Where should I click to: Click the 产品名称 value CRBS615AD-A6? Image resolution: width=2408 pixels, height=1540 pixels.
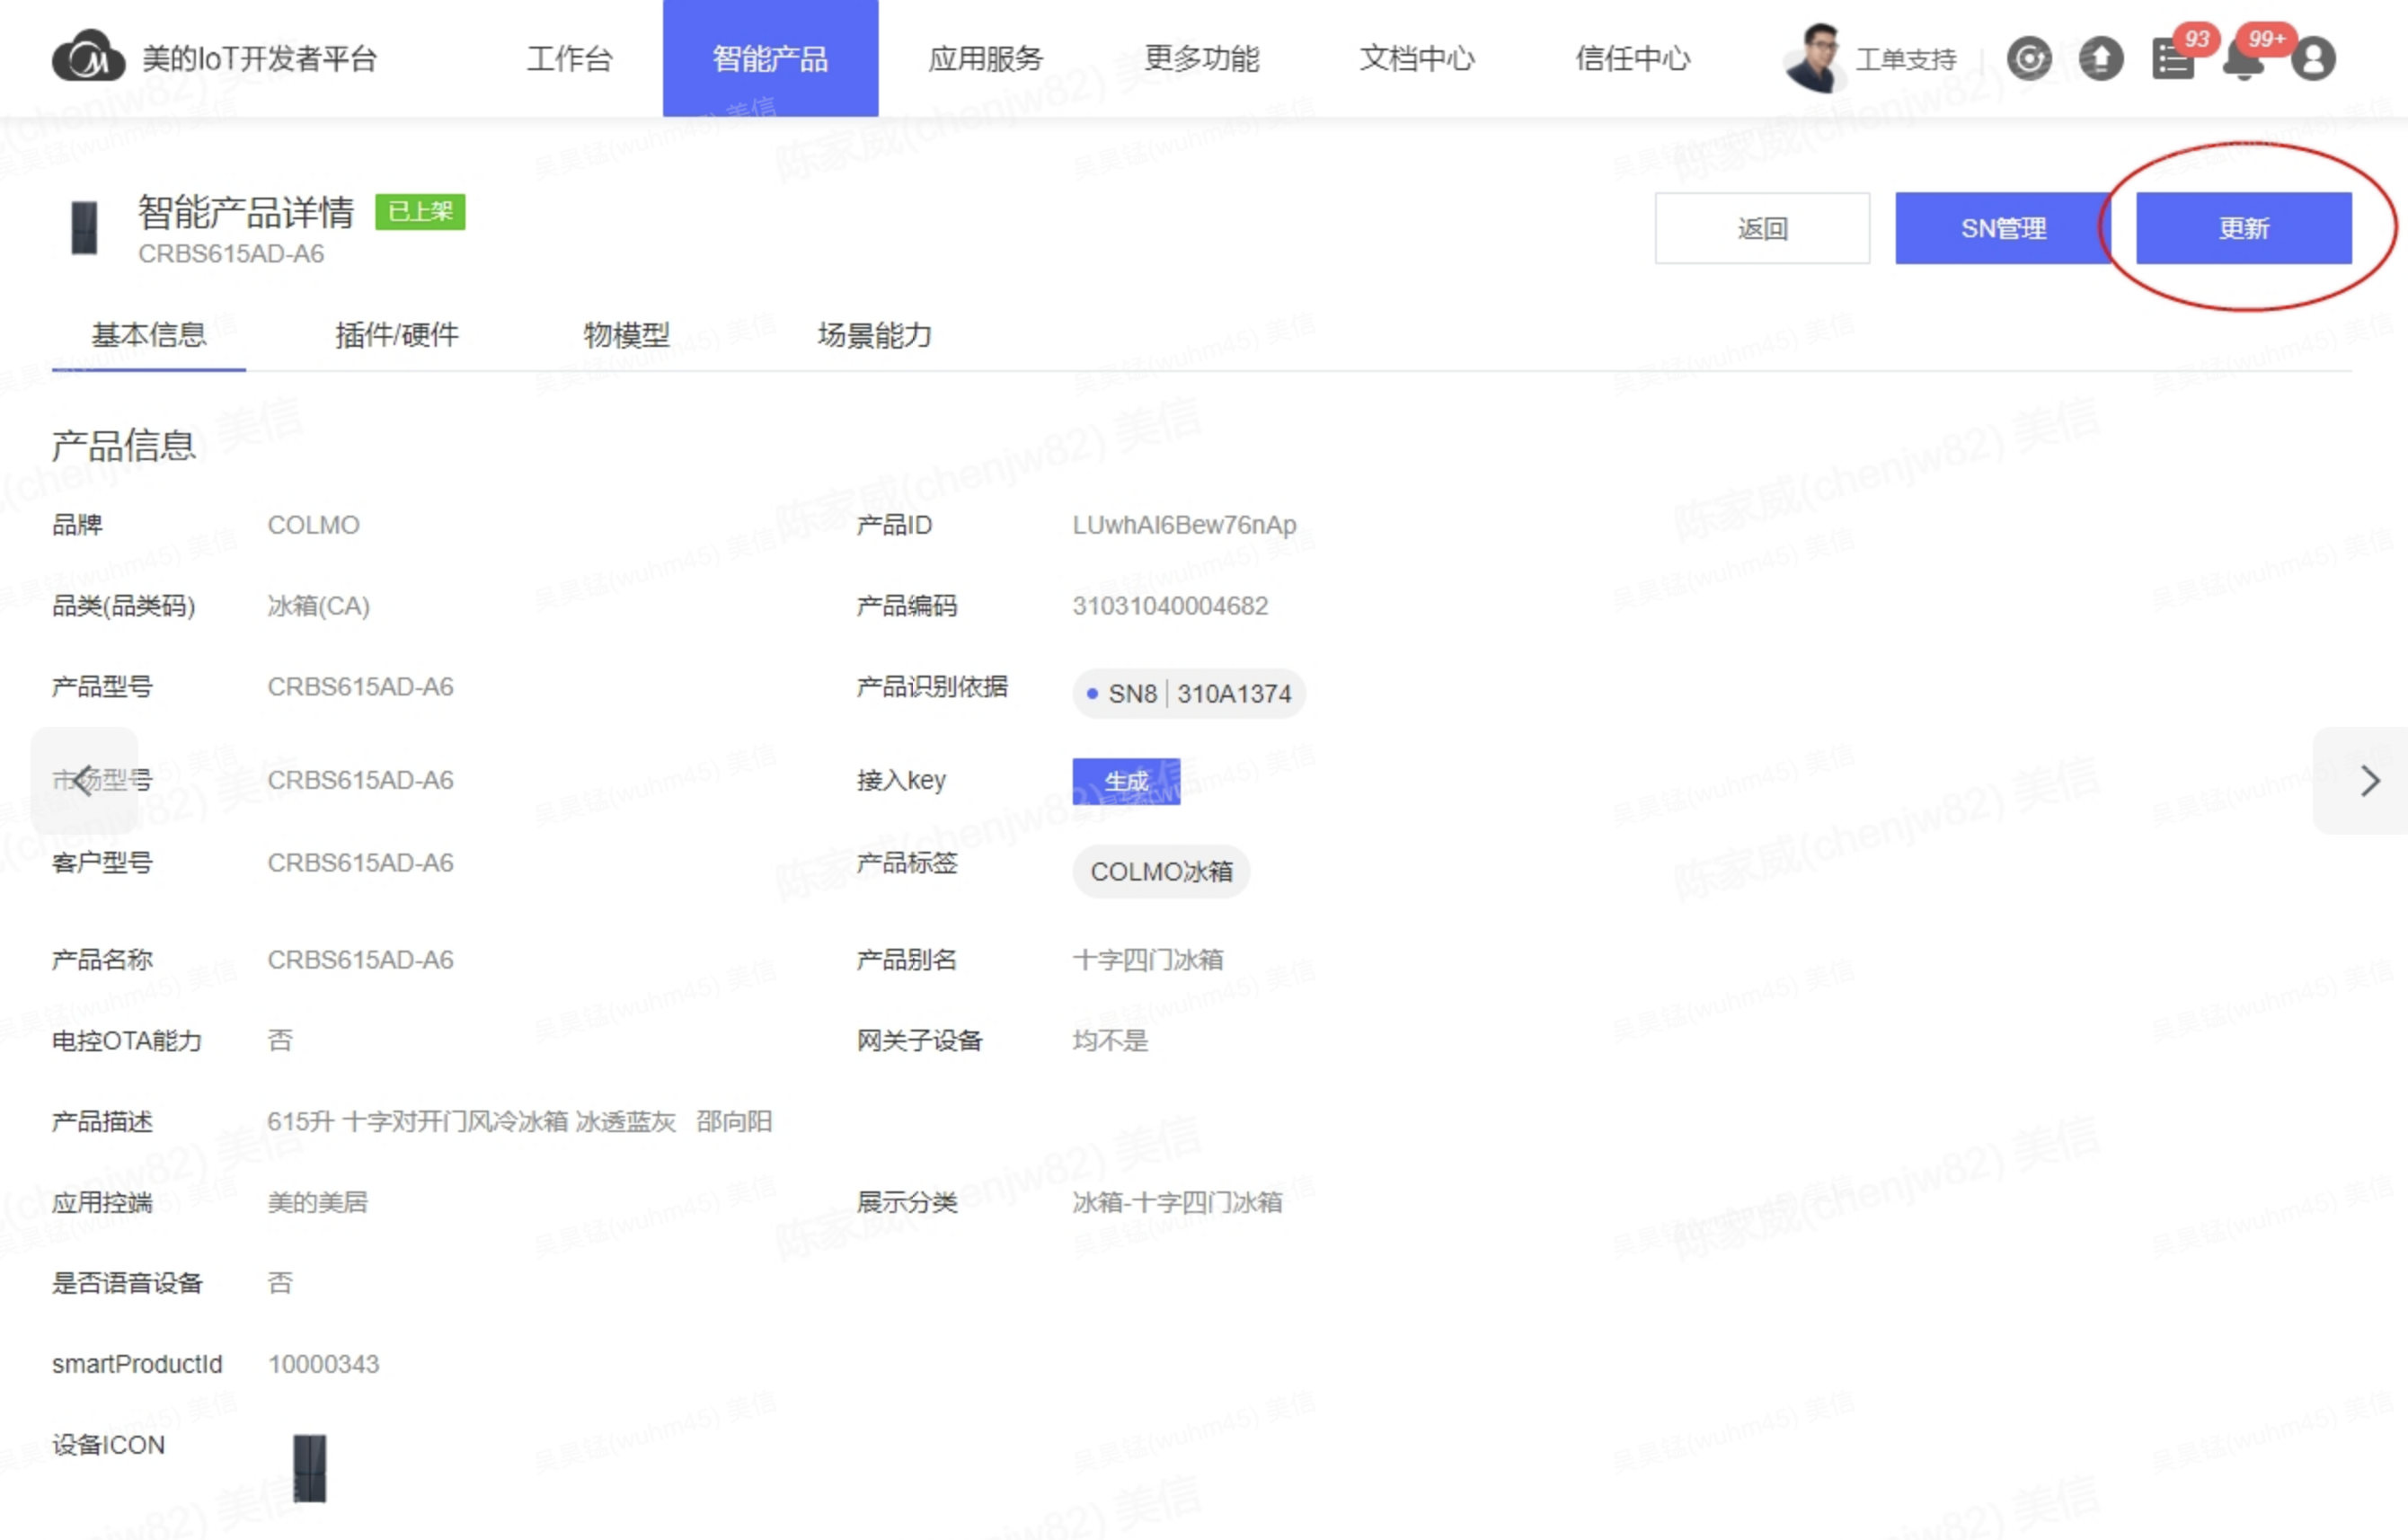tap(360, 960)
